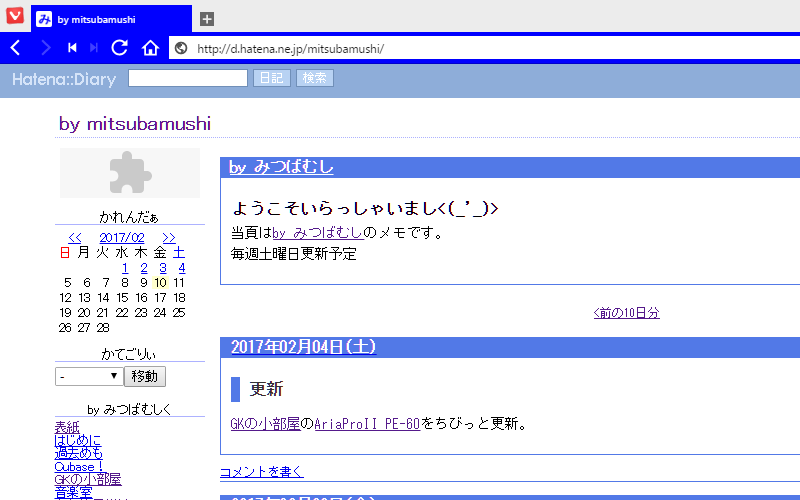Click the 日記 search button
The height and width of the screenshot is (500, 800).
click(271, 78)
